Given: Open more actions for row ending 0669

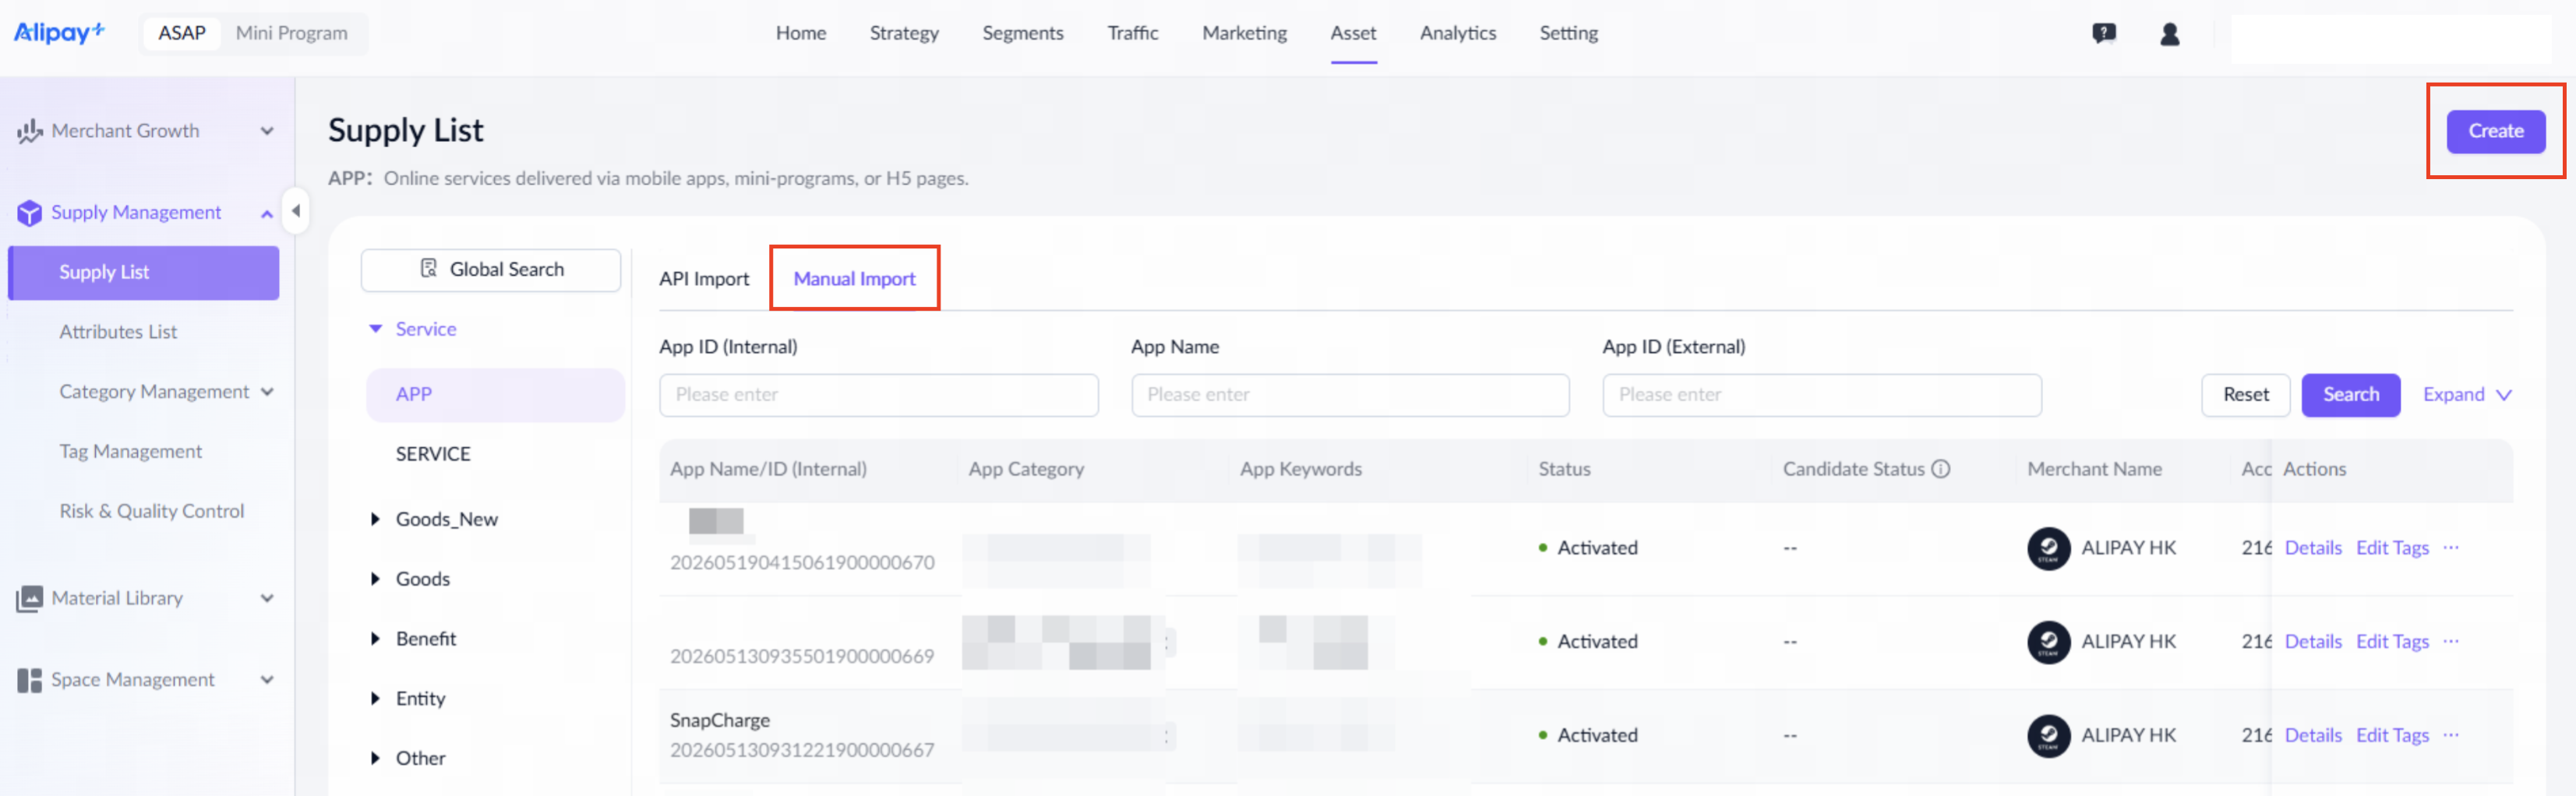Looking at the screenshot, I should pyautogui.click(x=2450, y=642).
